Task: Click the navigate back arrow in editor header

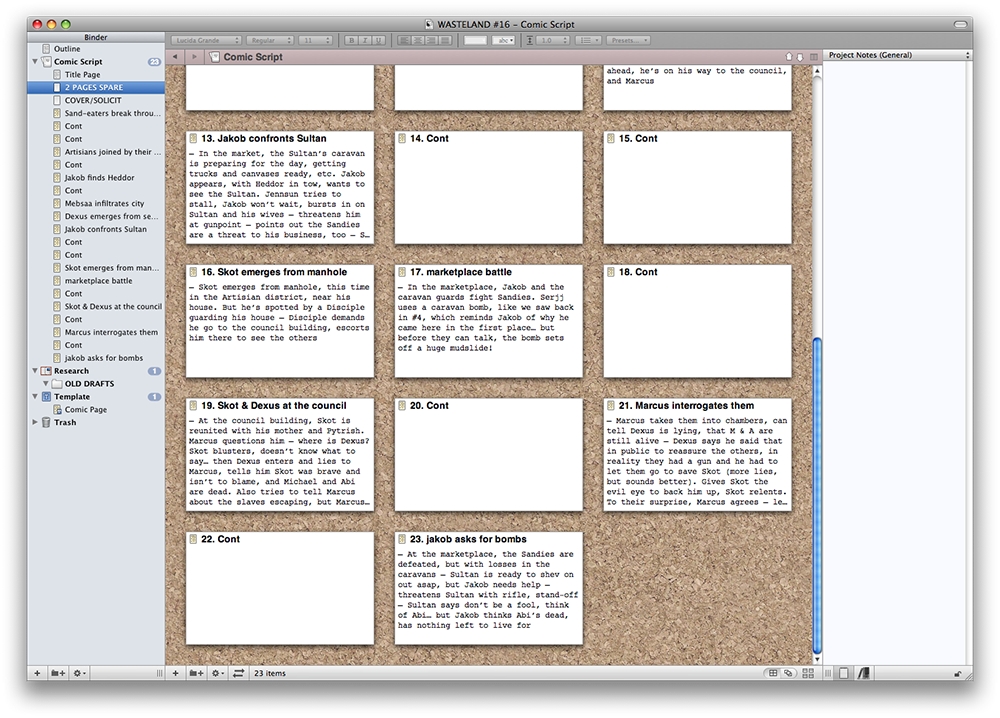Action: click(x=177, y=58)
